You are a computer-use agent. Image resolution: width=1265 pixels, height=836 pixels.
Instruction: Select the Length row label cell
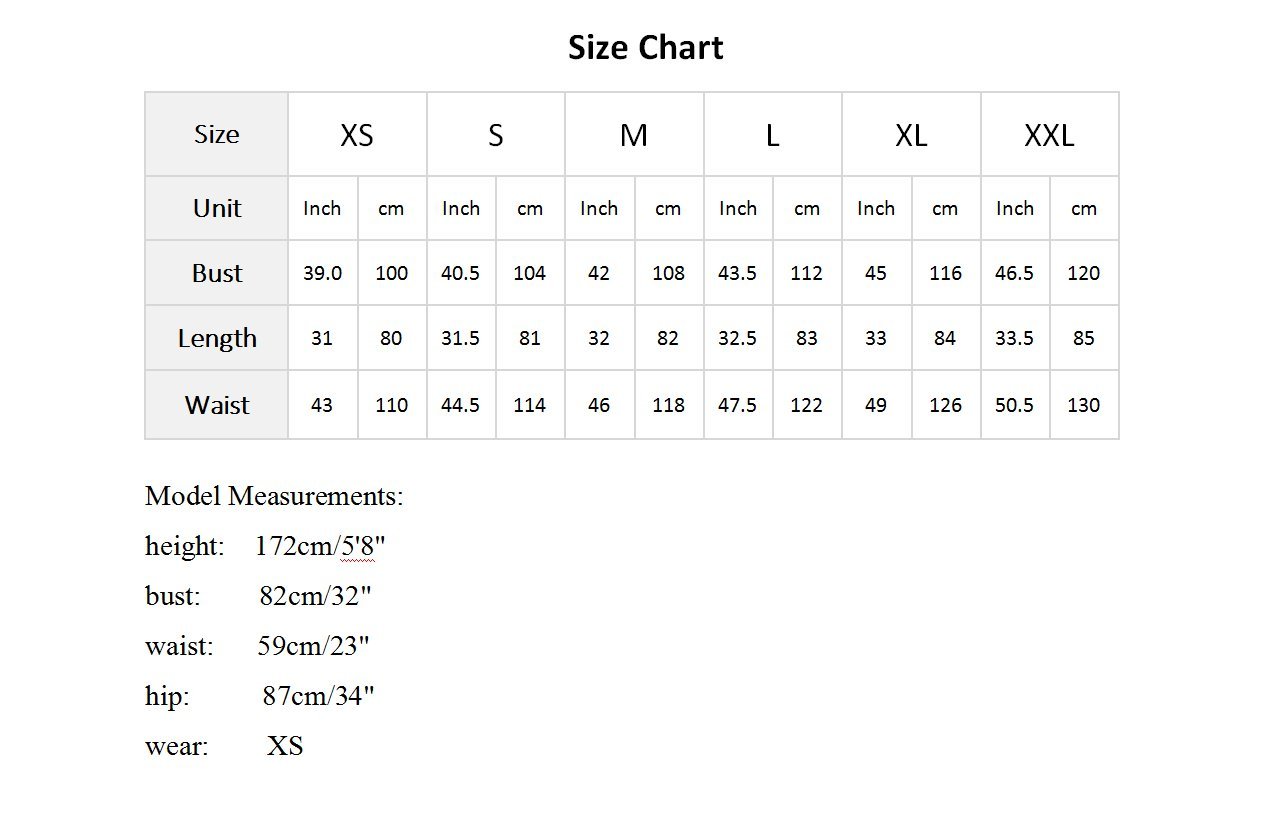pyautogui.click(x=217, y=338)
